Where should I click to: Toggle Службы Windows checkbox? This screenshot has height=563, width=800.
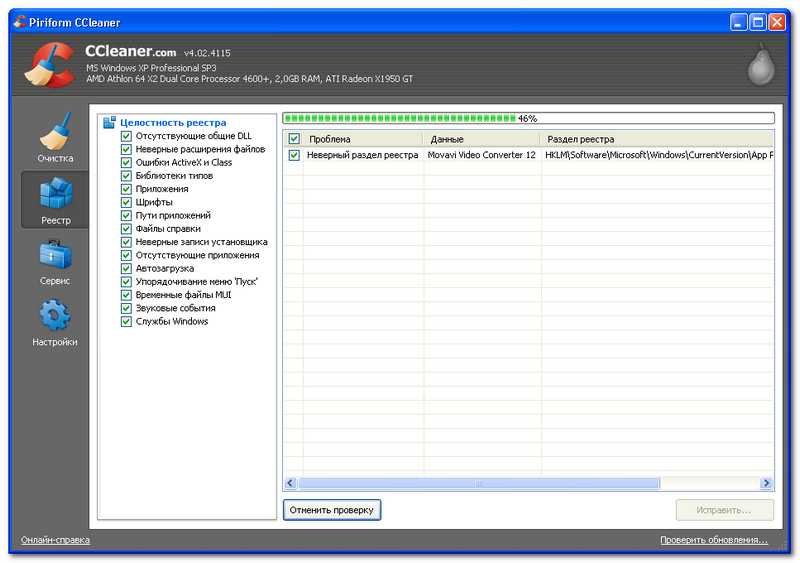click(x=126, y=322)
